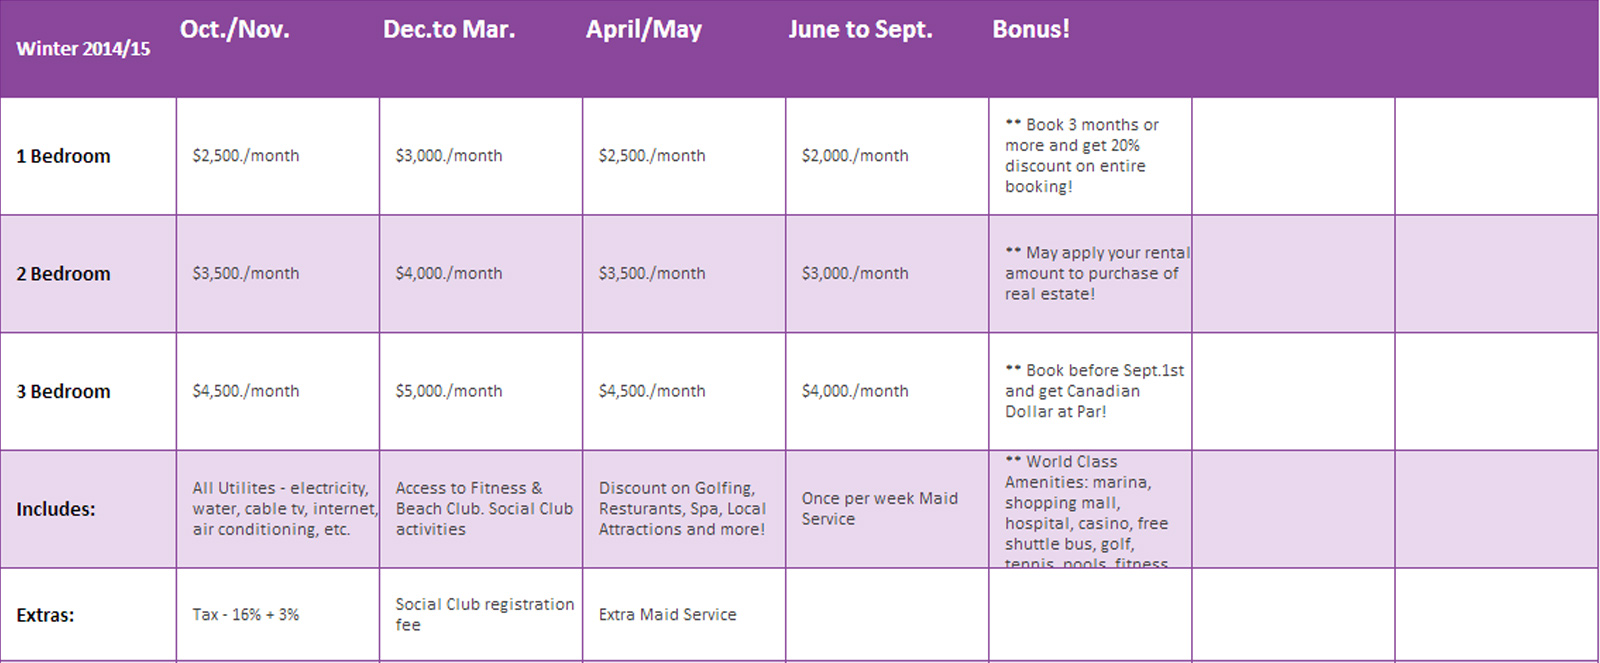Select the "Book 3 months or more" bonus cell

[x=1082, y=156]
